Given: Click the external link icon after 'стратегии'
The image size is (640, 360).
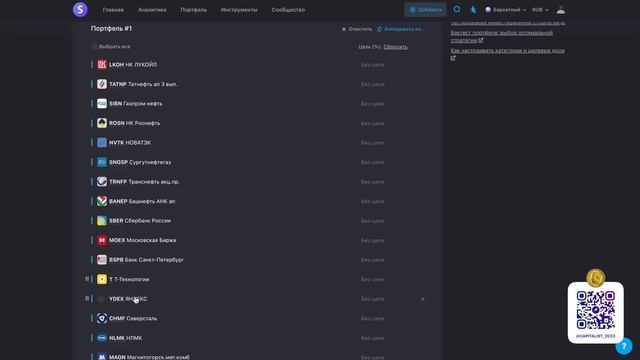Looking at the screenshot, I should pos(481,40).
